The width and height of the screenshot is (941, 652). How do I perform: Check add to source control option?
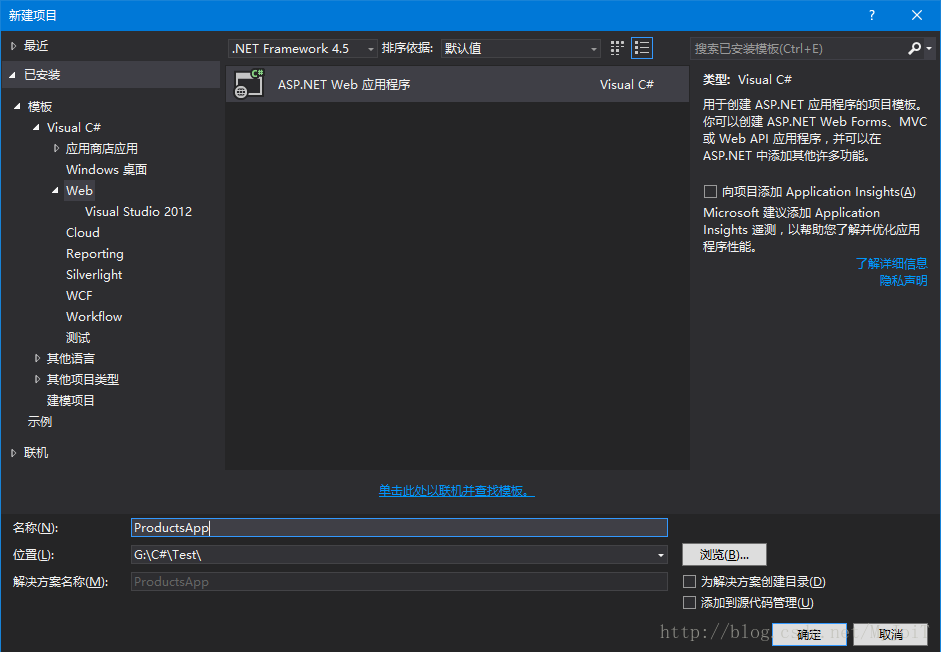coord(690,603)
